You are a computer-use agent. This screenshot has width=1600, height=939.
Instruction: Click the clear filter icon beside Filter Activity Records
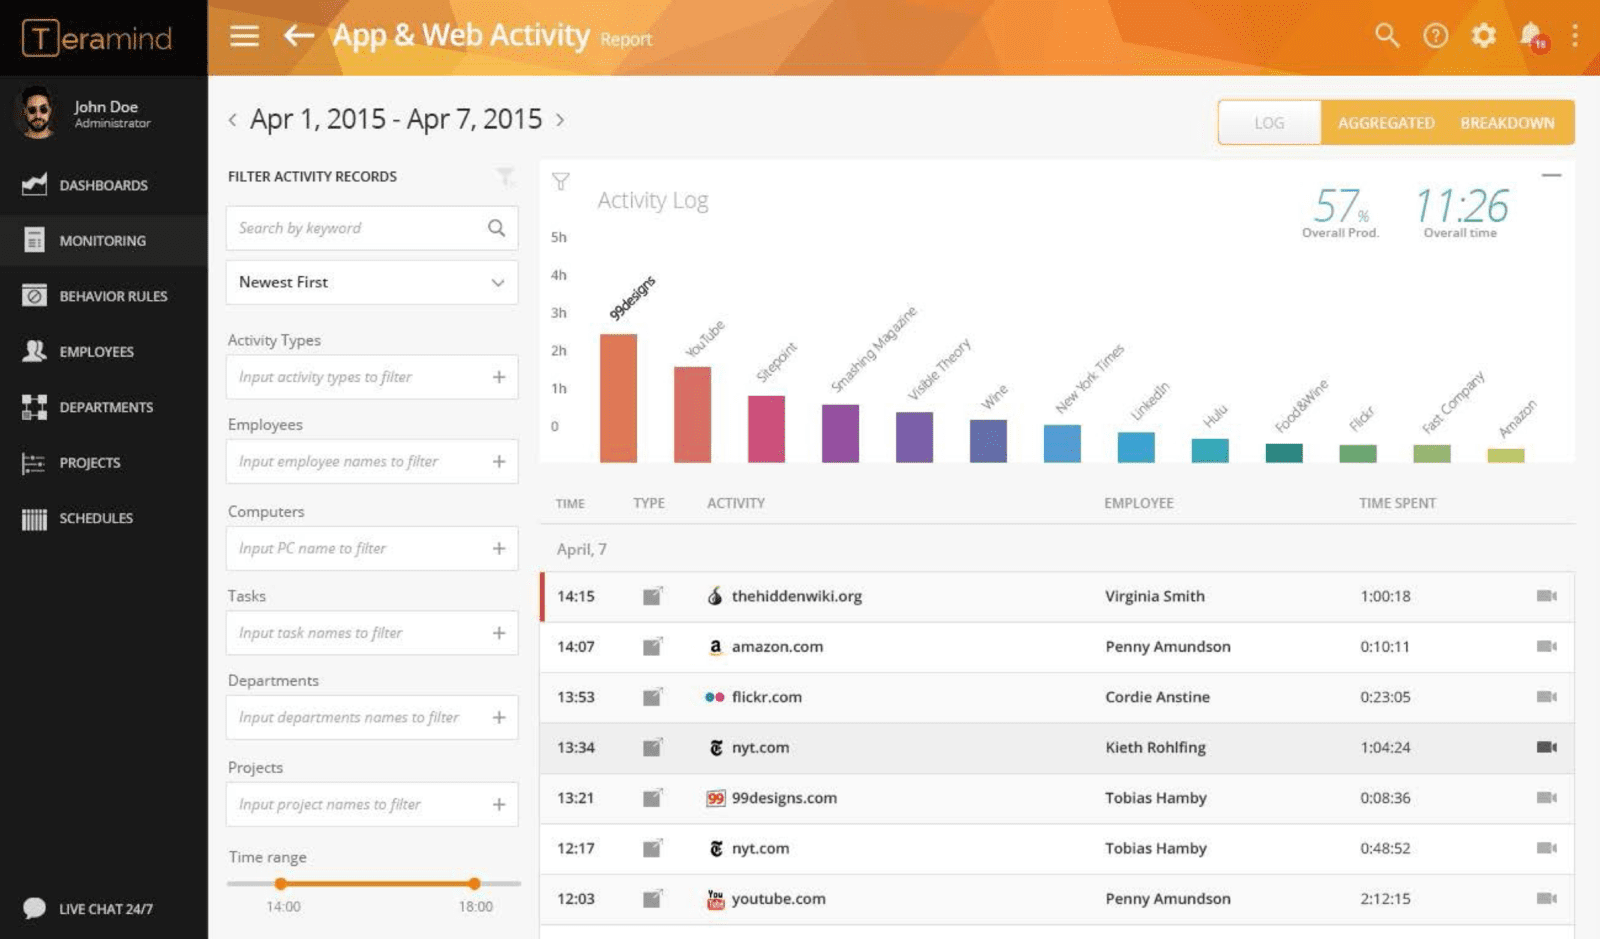tap(506, 177)
